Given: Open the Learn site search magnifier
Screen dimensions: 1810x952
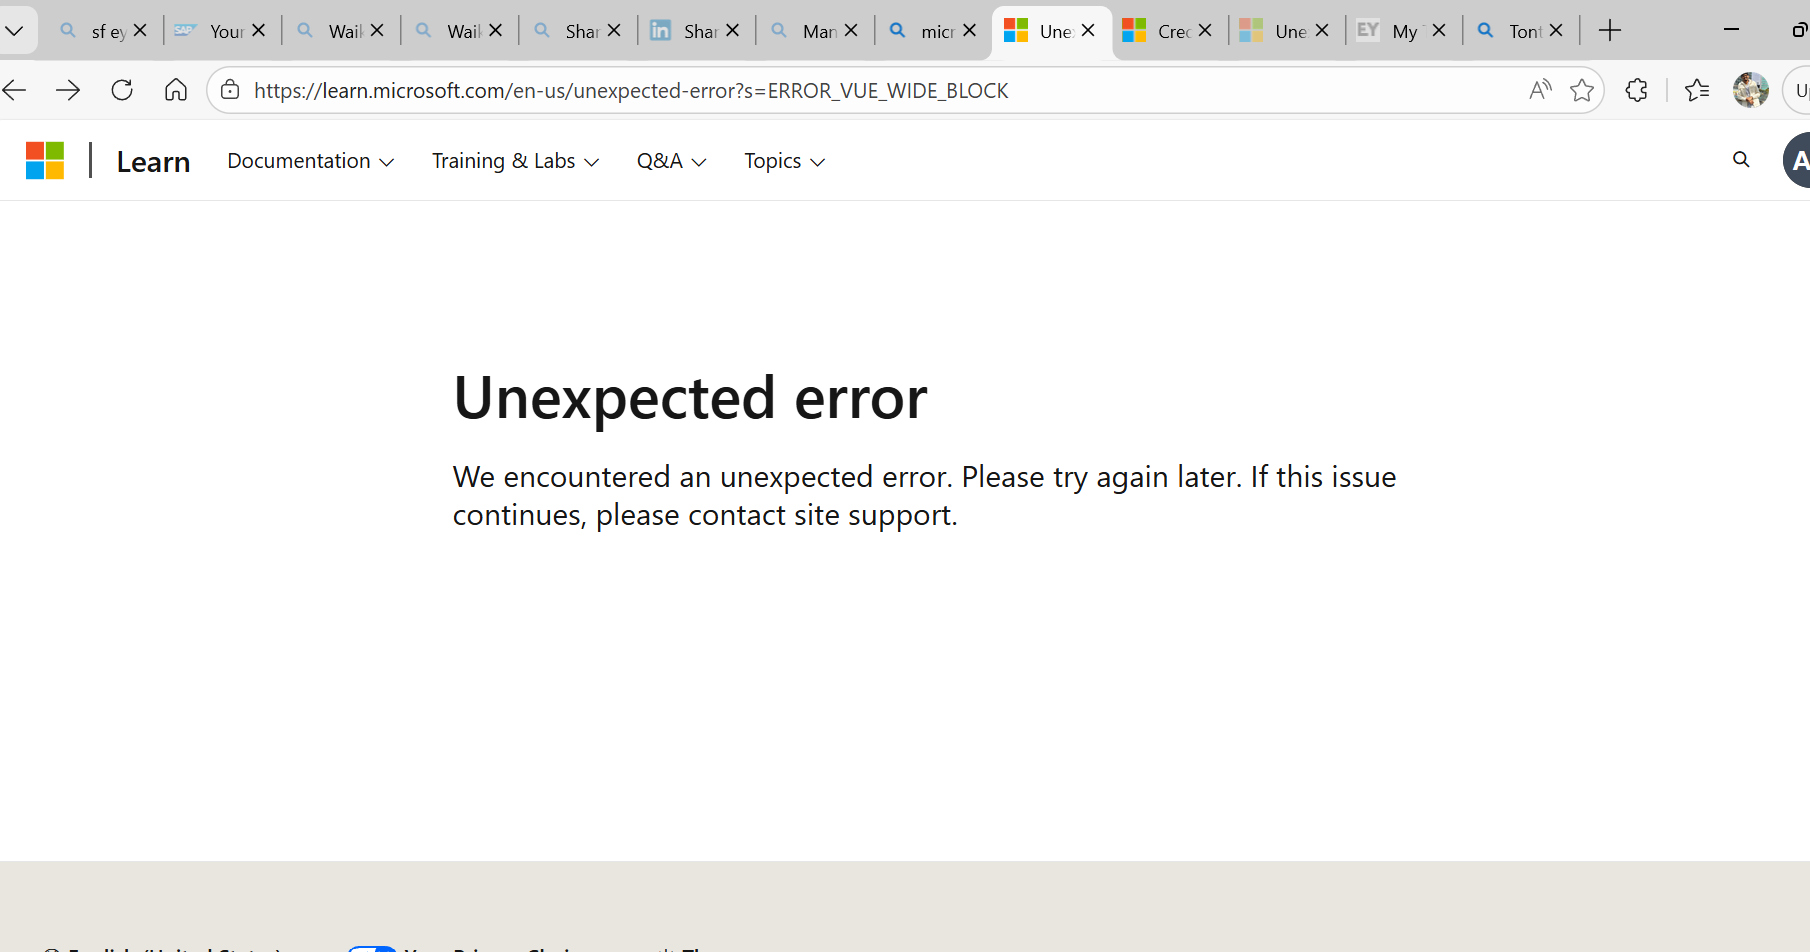Looking at the screenshot, I should point(1741,160).
